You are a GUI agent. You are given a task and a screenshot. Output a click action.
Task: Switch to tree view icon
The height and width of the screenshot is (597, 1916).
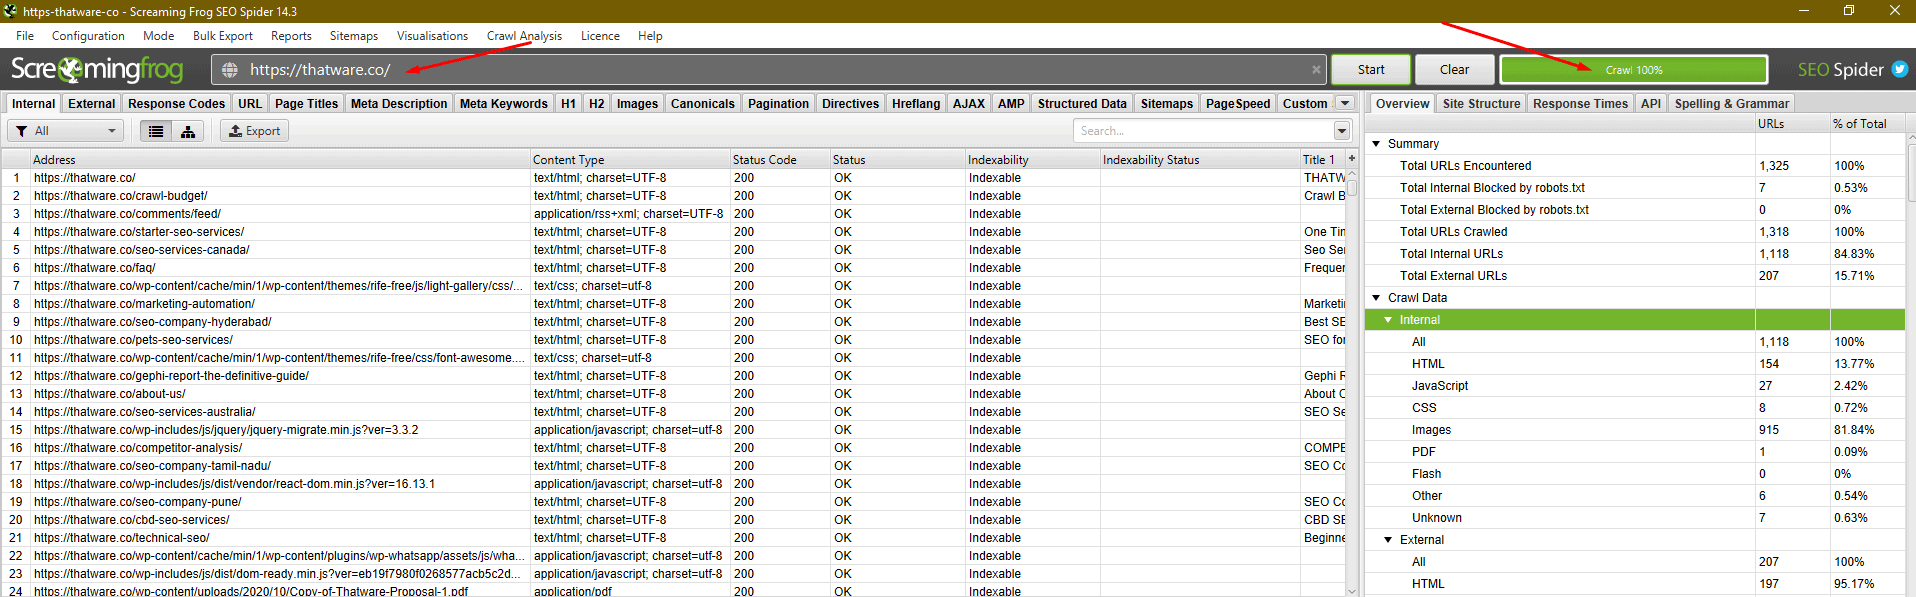click(x=188, y=131)
